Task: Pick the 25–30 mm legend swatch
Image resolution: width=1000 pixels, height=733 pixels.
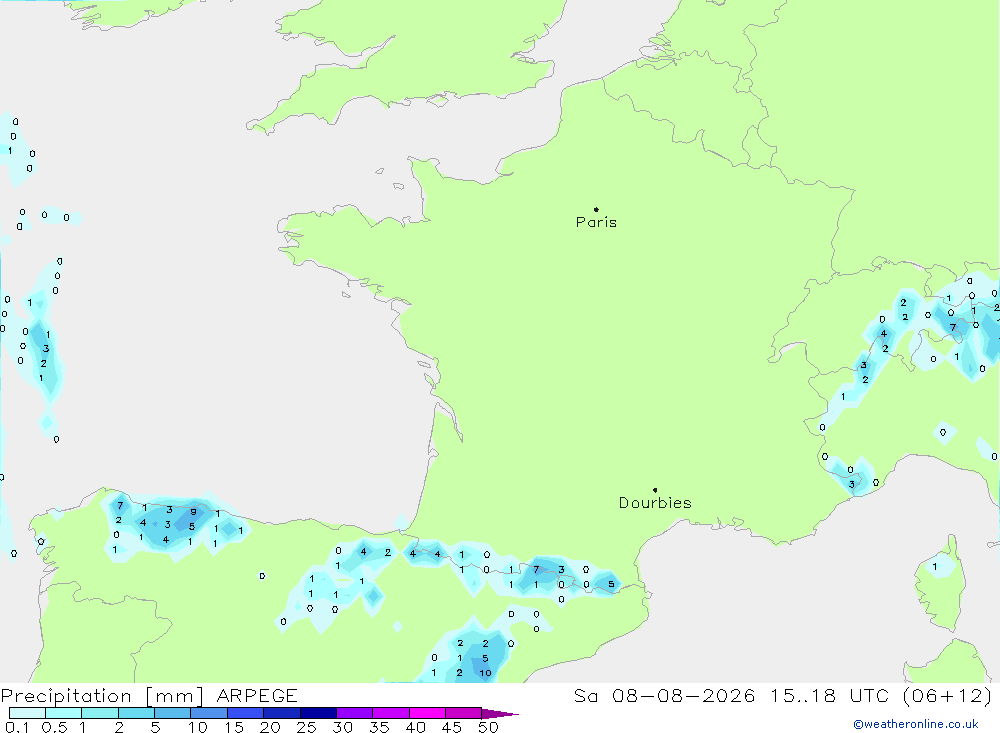Action: (318, 713)
